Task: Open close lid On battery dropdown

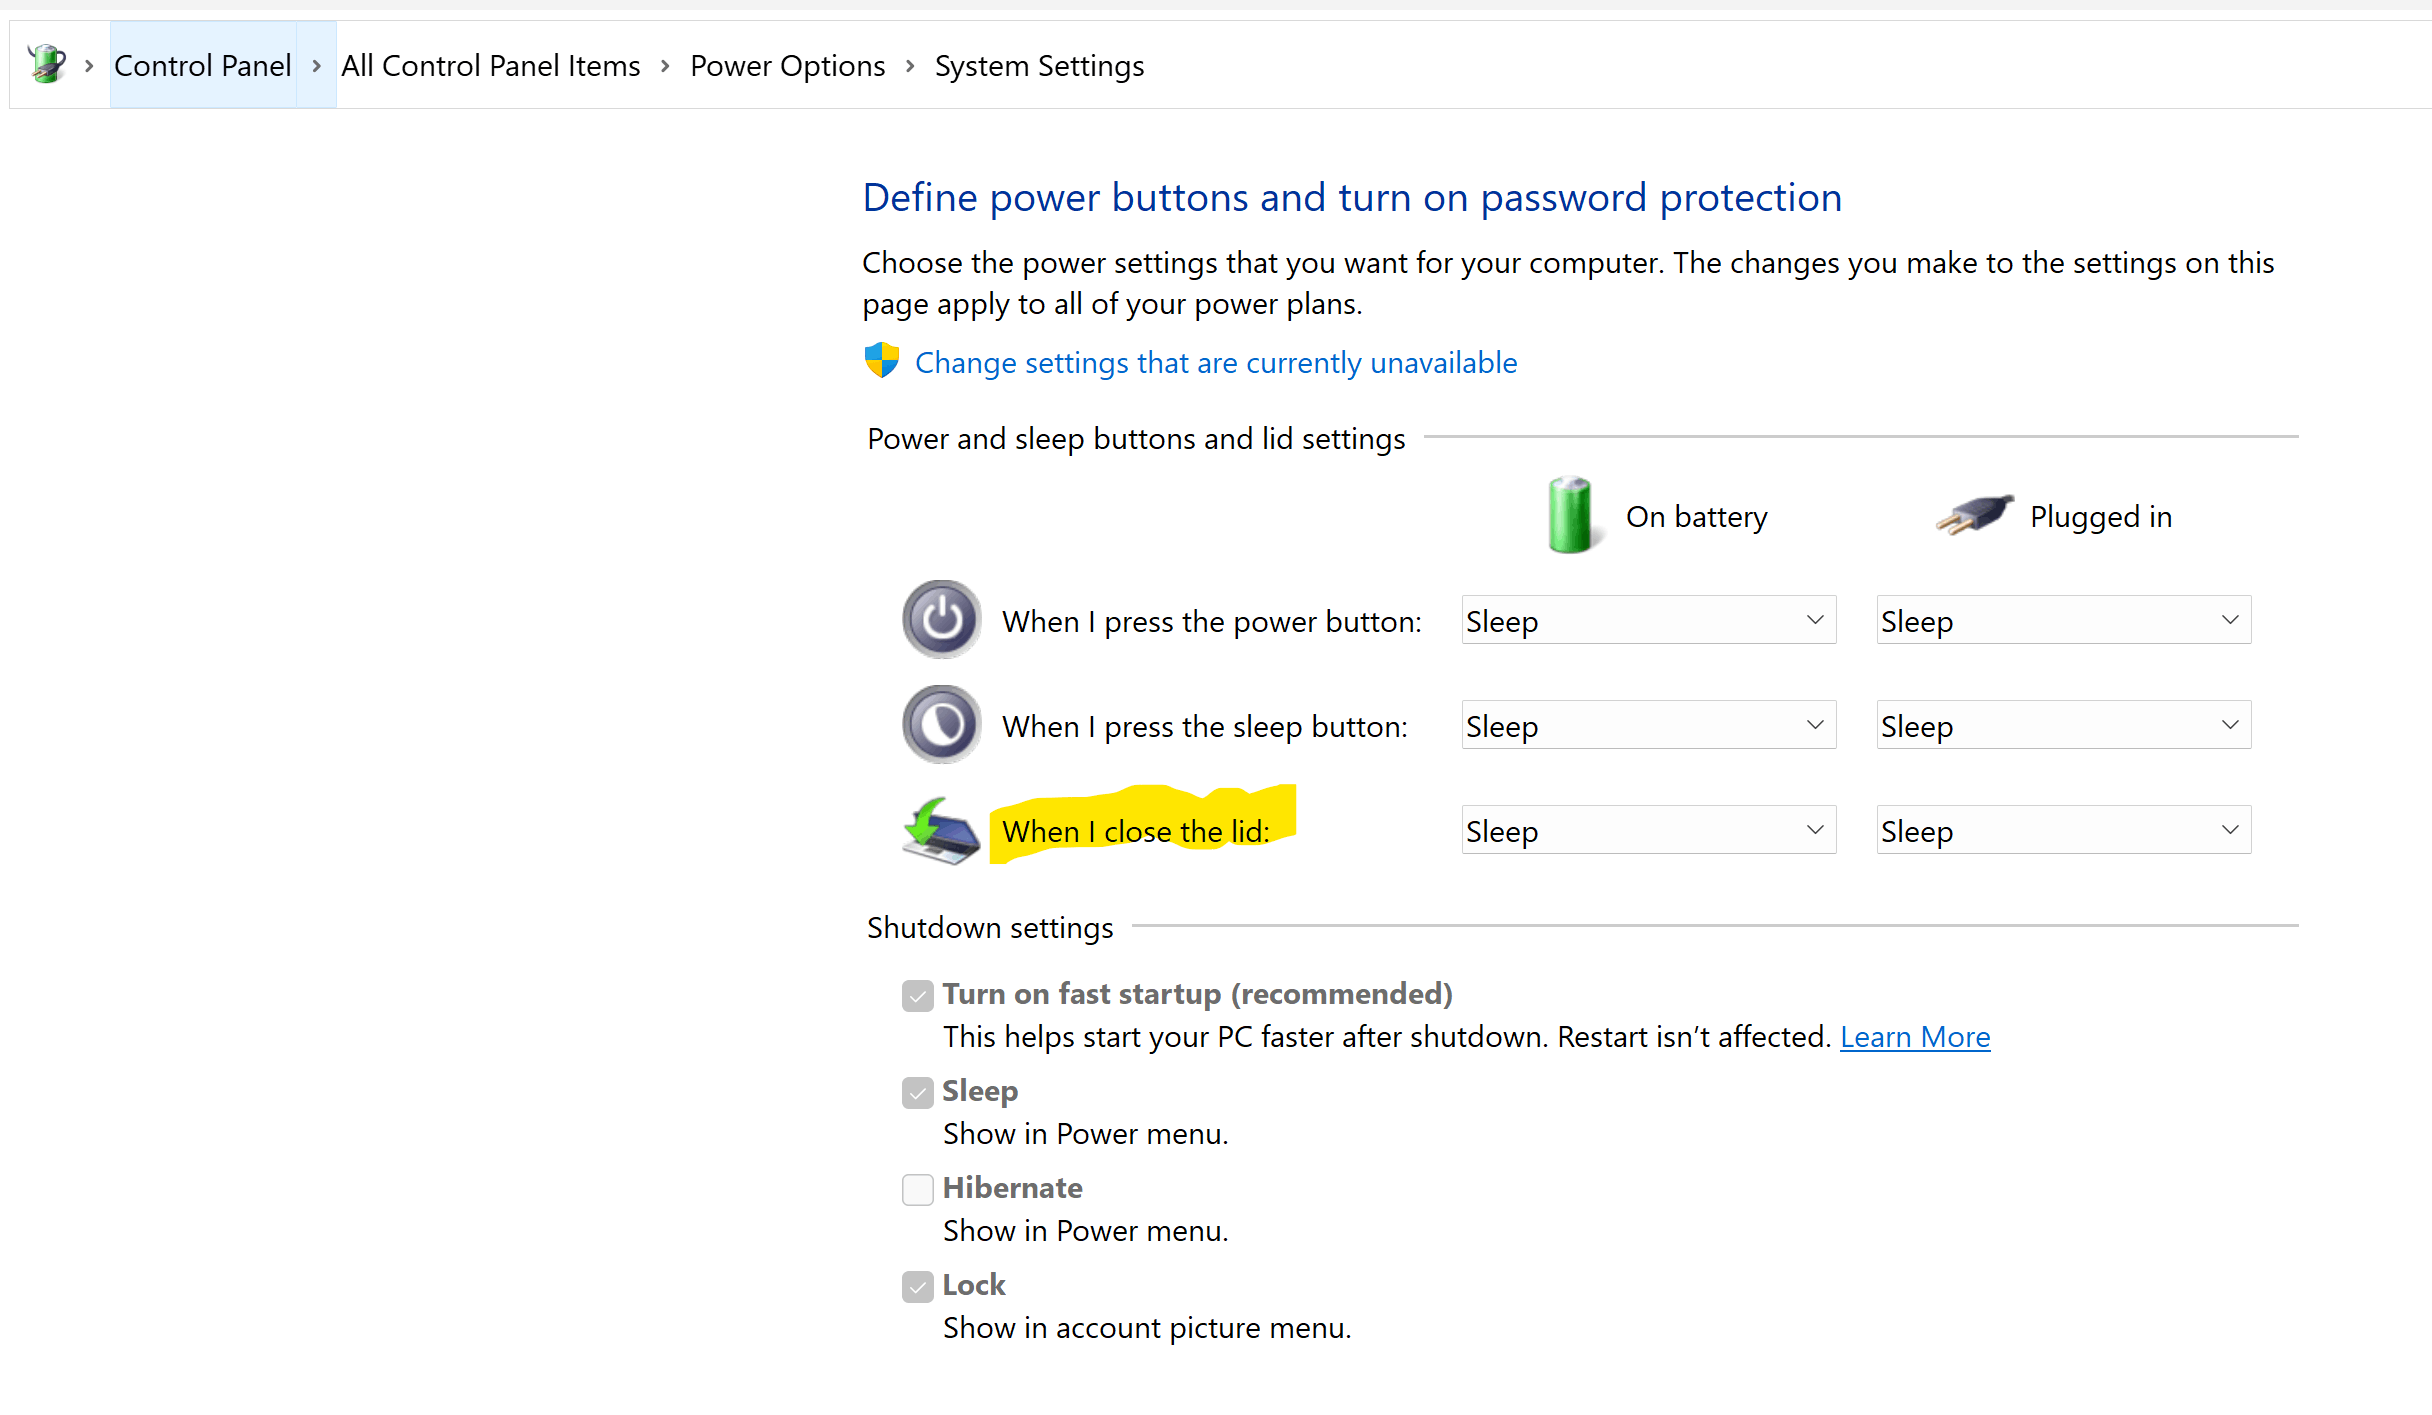Action: 1648,830
